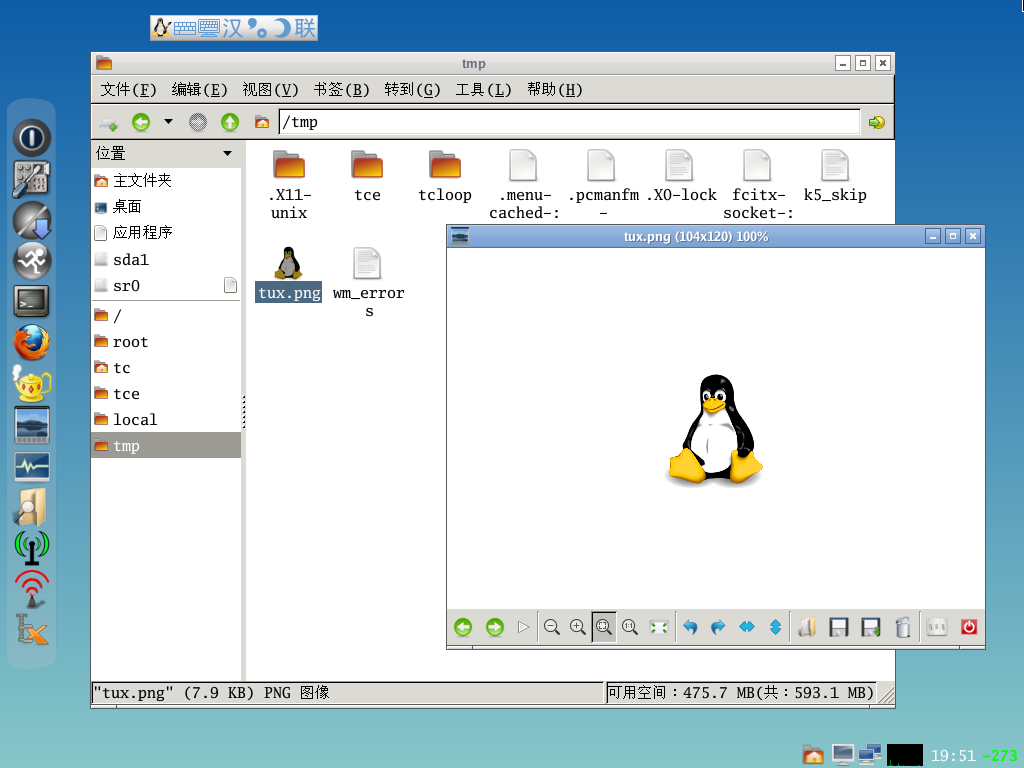The image size is (1024, 768).
Task: Set image to original 1:1 size
Action: pyautogui.click(x=630, y=628)
